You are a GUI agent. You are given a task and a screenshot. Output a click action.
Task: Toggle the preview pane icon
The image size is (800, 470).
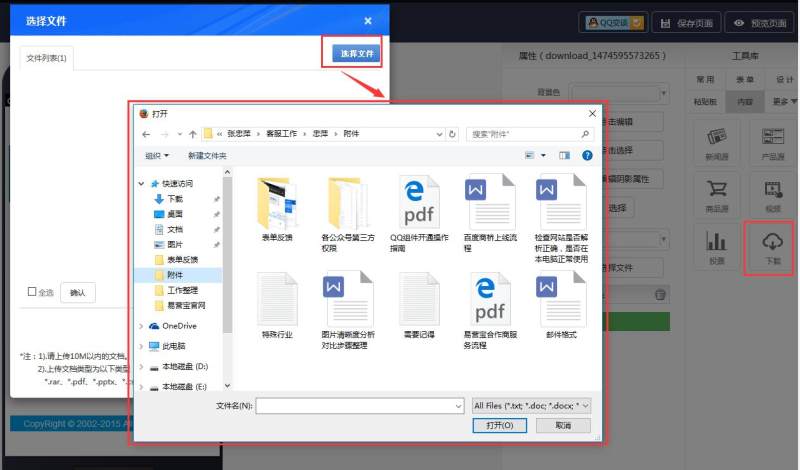(x=564, y=156)
